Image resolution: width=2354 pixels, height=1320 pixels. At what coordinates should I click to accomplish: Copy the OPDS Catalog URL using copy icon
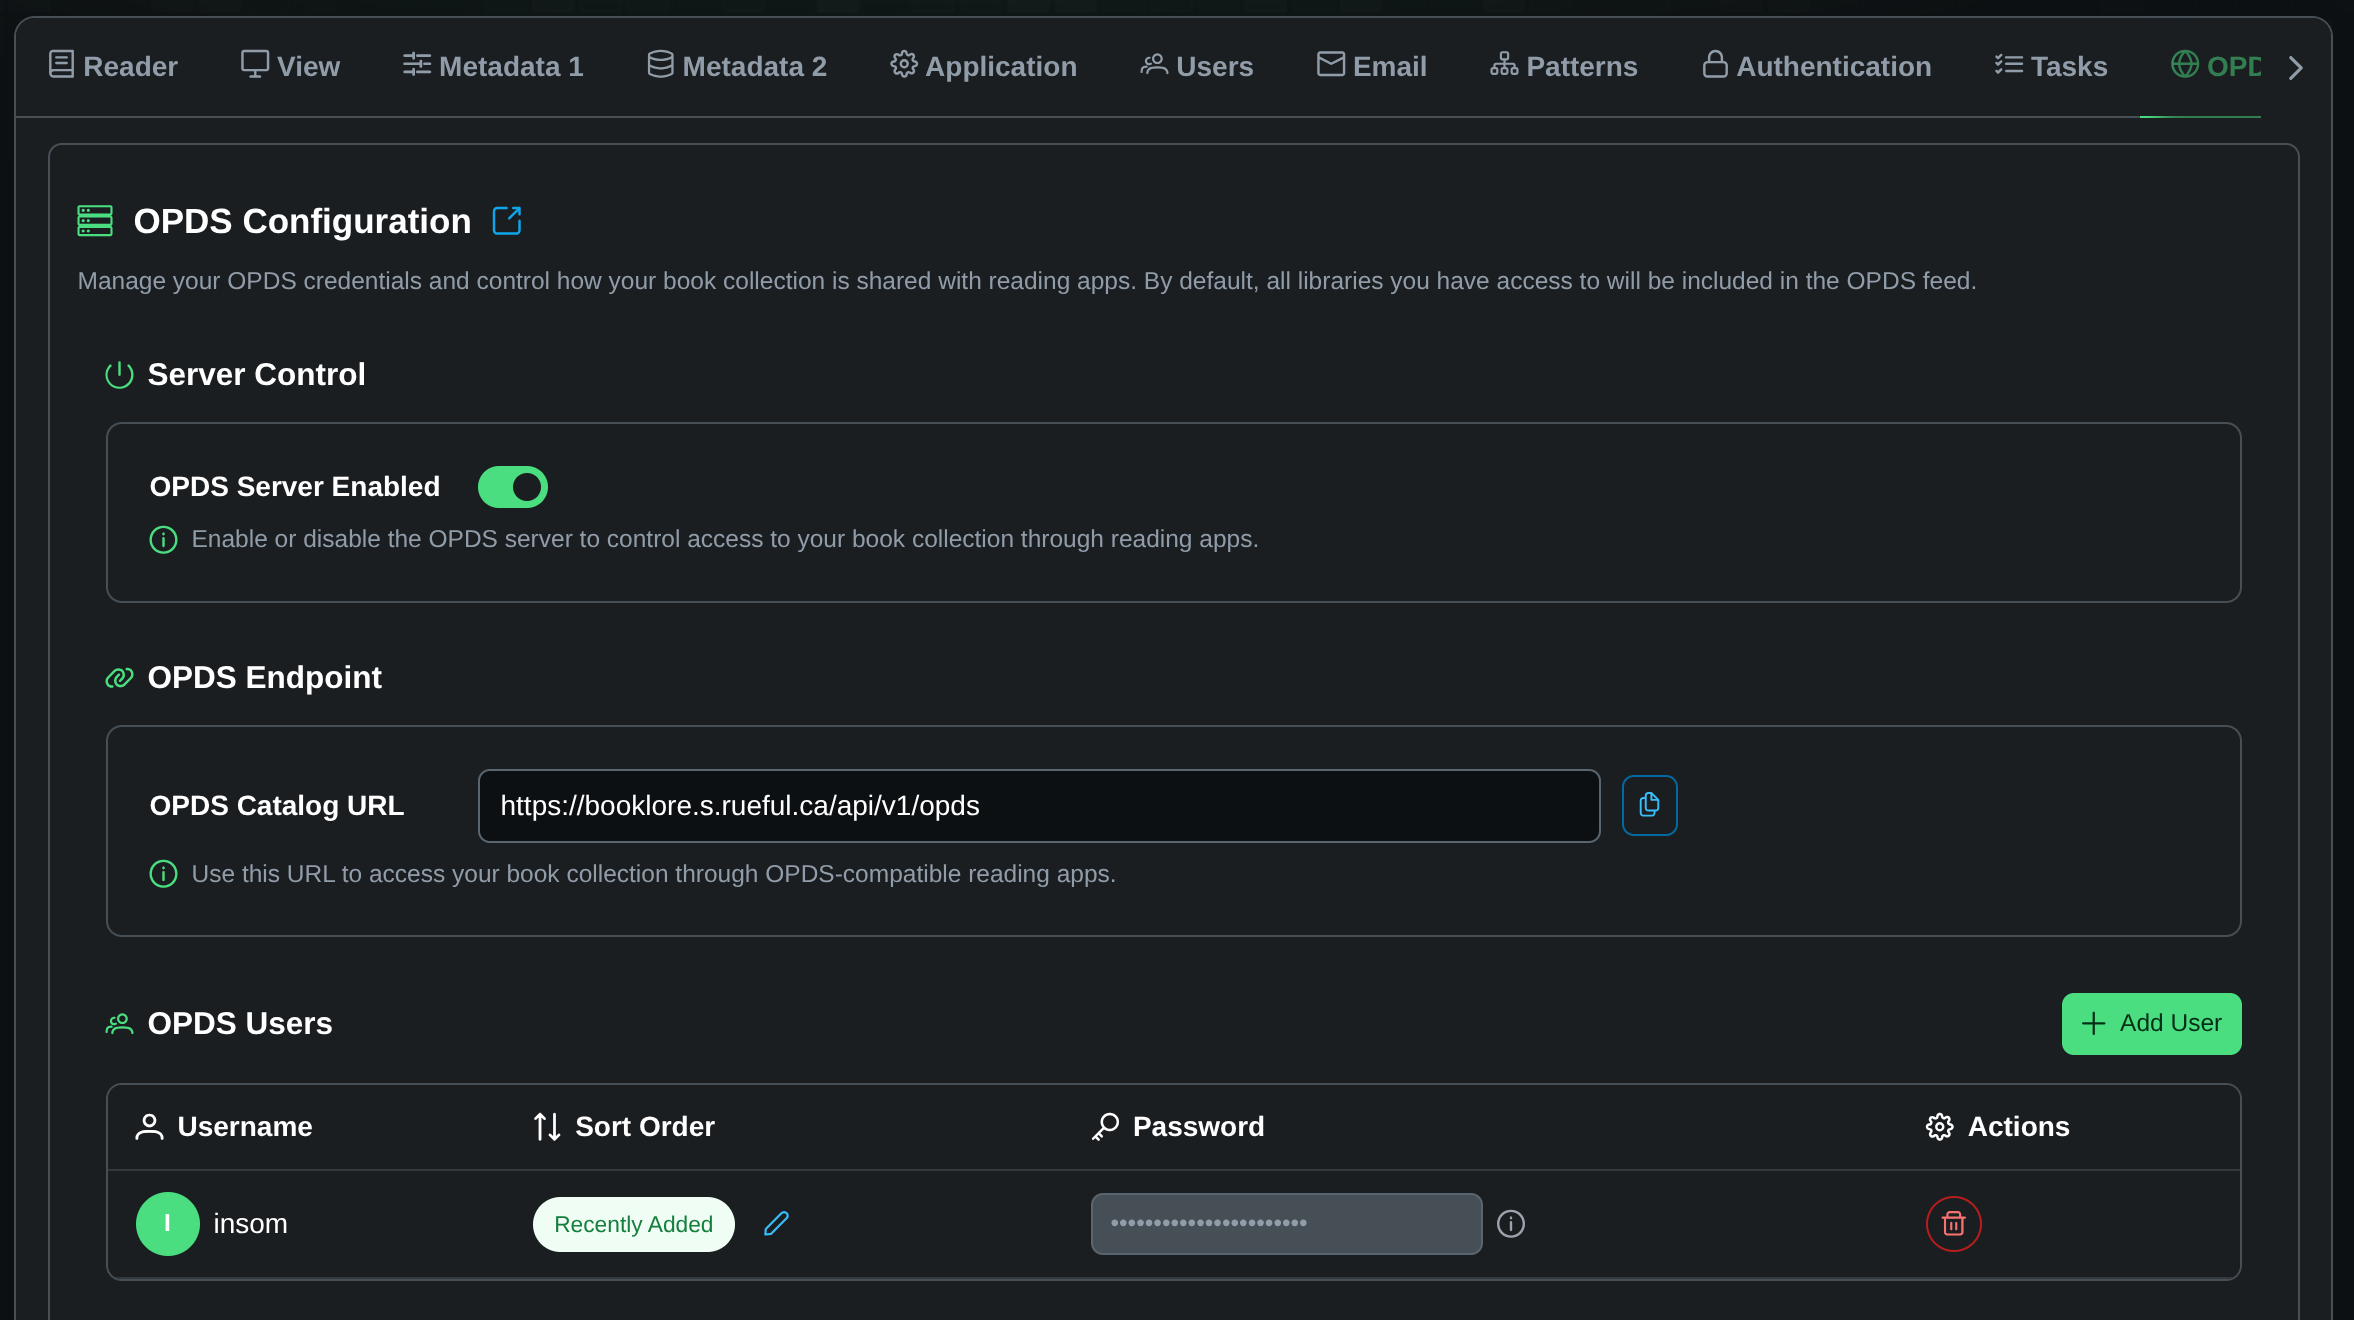pyautogui.click(x=1648, y=805)
